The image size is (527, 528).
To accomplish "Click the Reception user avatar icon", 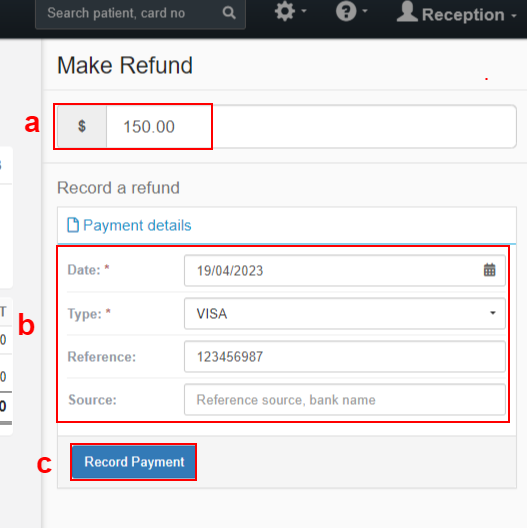I will [x=407, y=12].
